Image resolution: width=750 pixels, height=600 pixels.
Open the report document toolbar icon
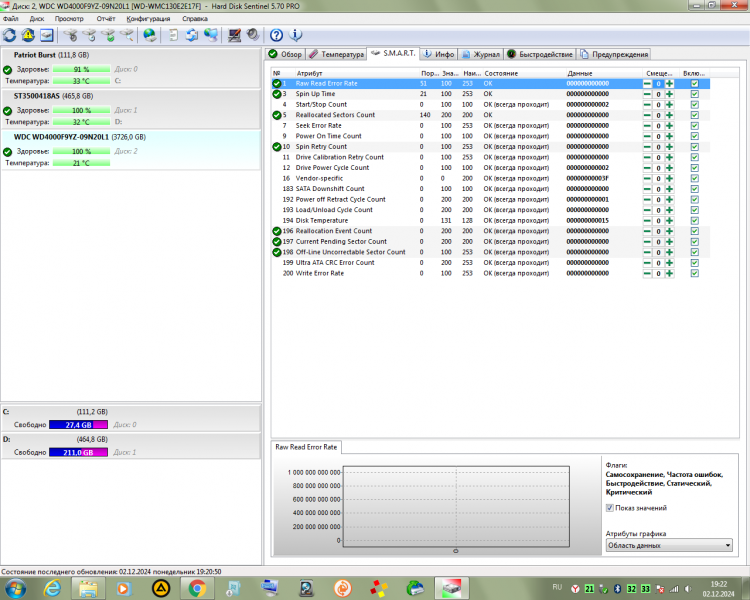[x=174, y=35]
